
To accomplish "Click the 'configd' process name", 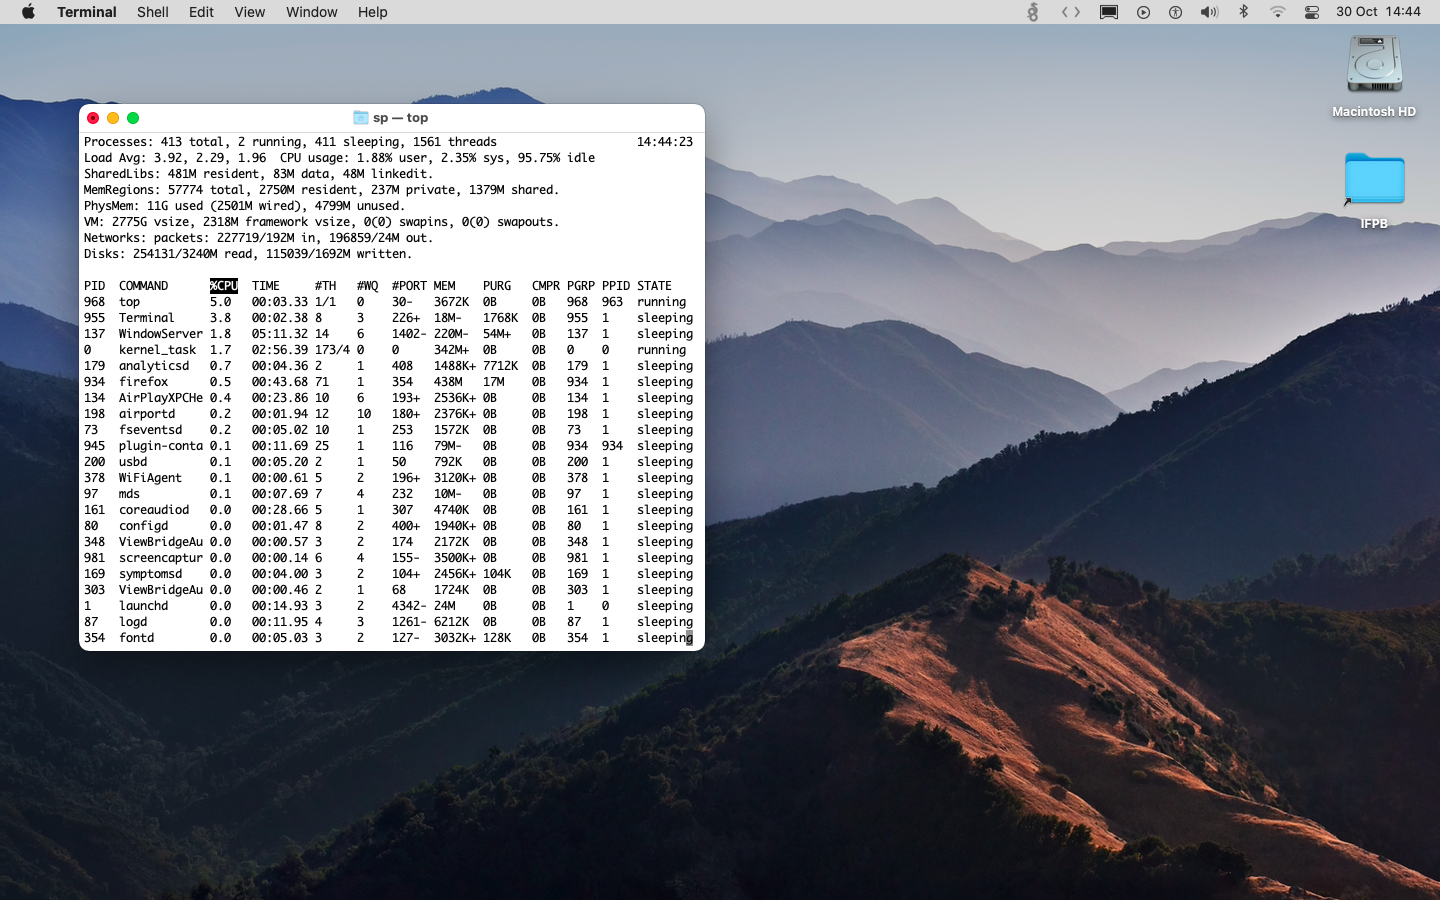I will point(143,526).
